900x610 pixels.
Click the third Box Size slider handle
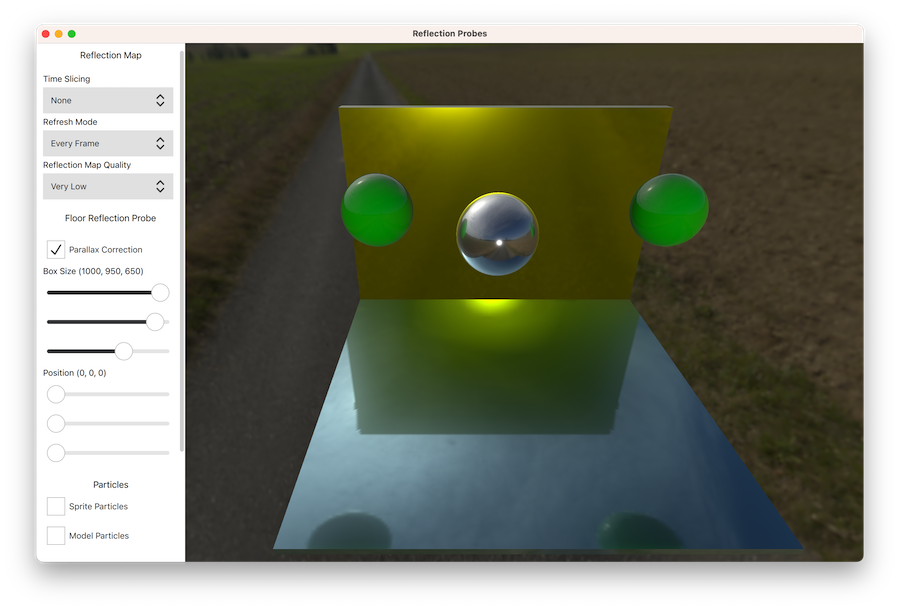coord(124,351)
